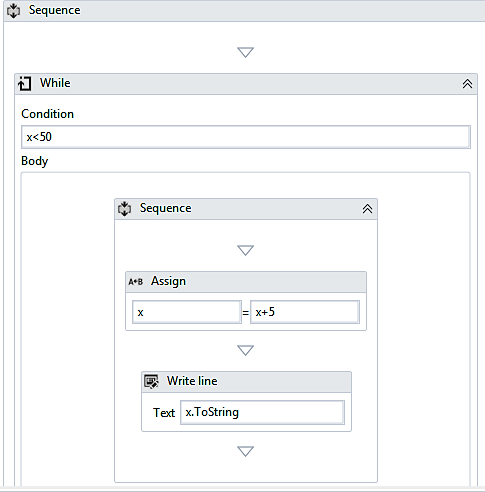Select the Assign activity header

coord(246,282)
